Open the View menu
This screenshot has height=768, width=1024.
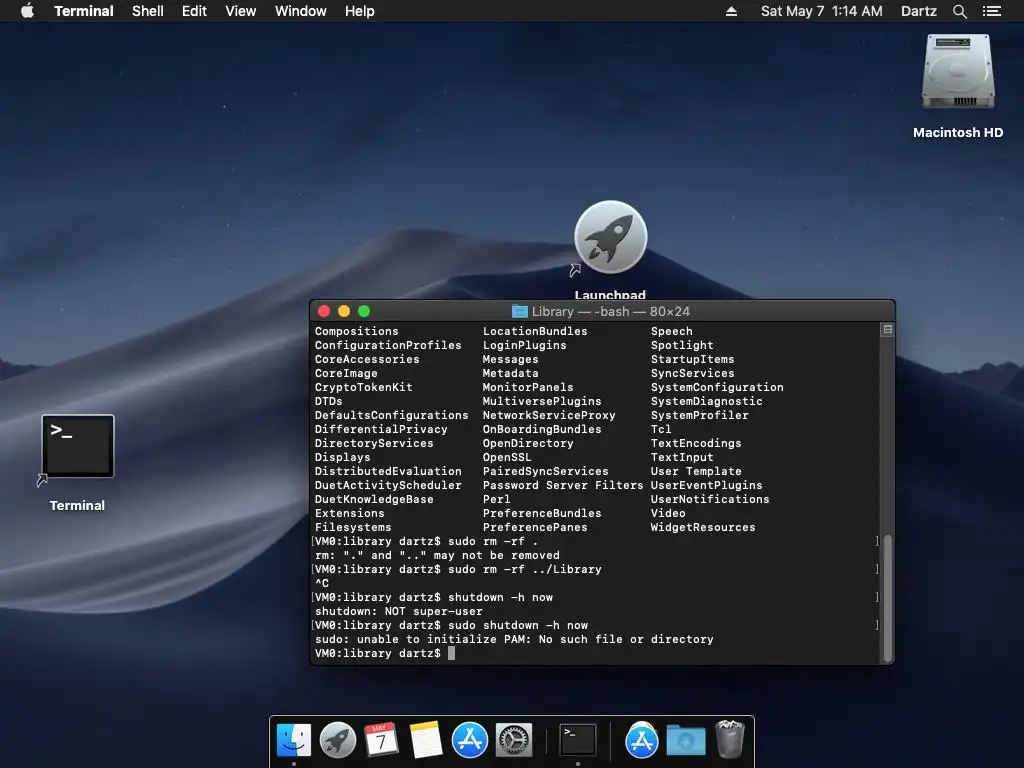pyautogui.click(x=240, y=11)
